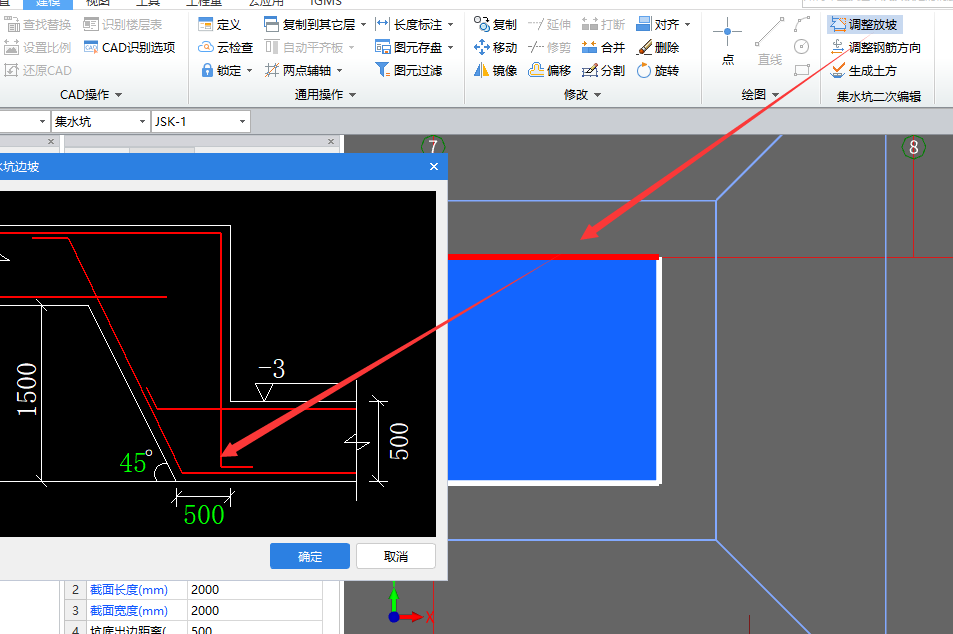This screenshot has height=634, width=953.
Task: Close the 坑边坡 dialog
Action: tap(434, 167)
